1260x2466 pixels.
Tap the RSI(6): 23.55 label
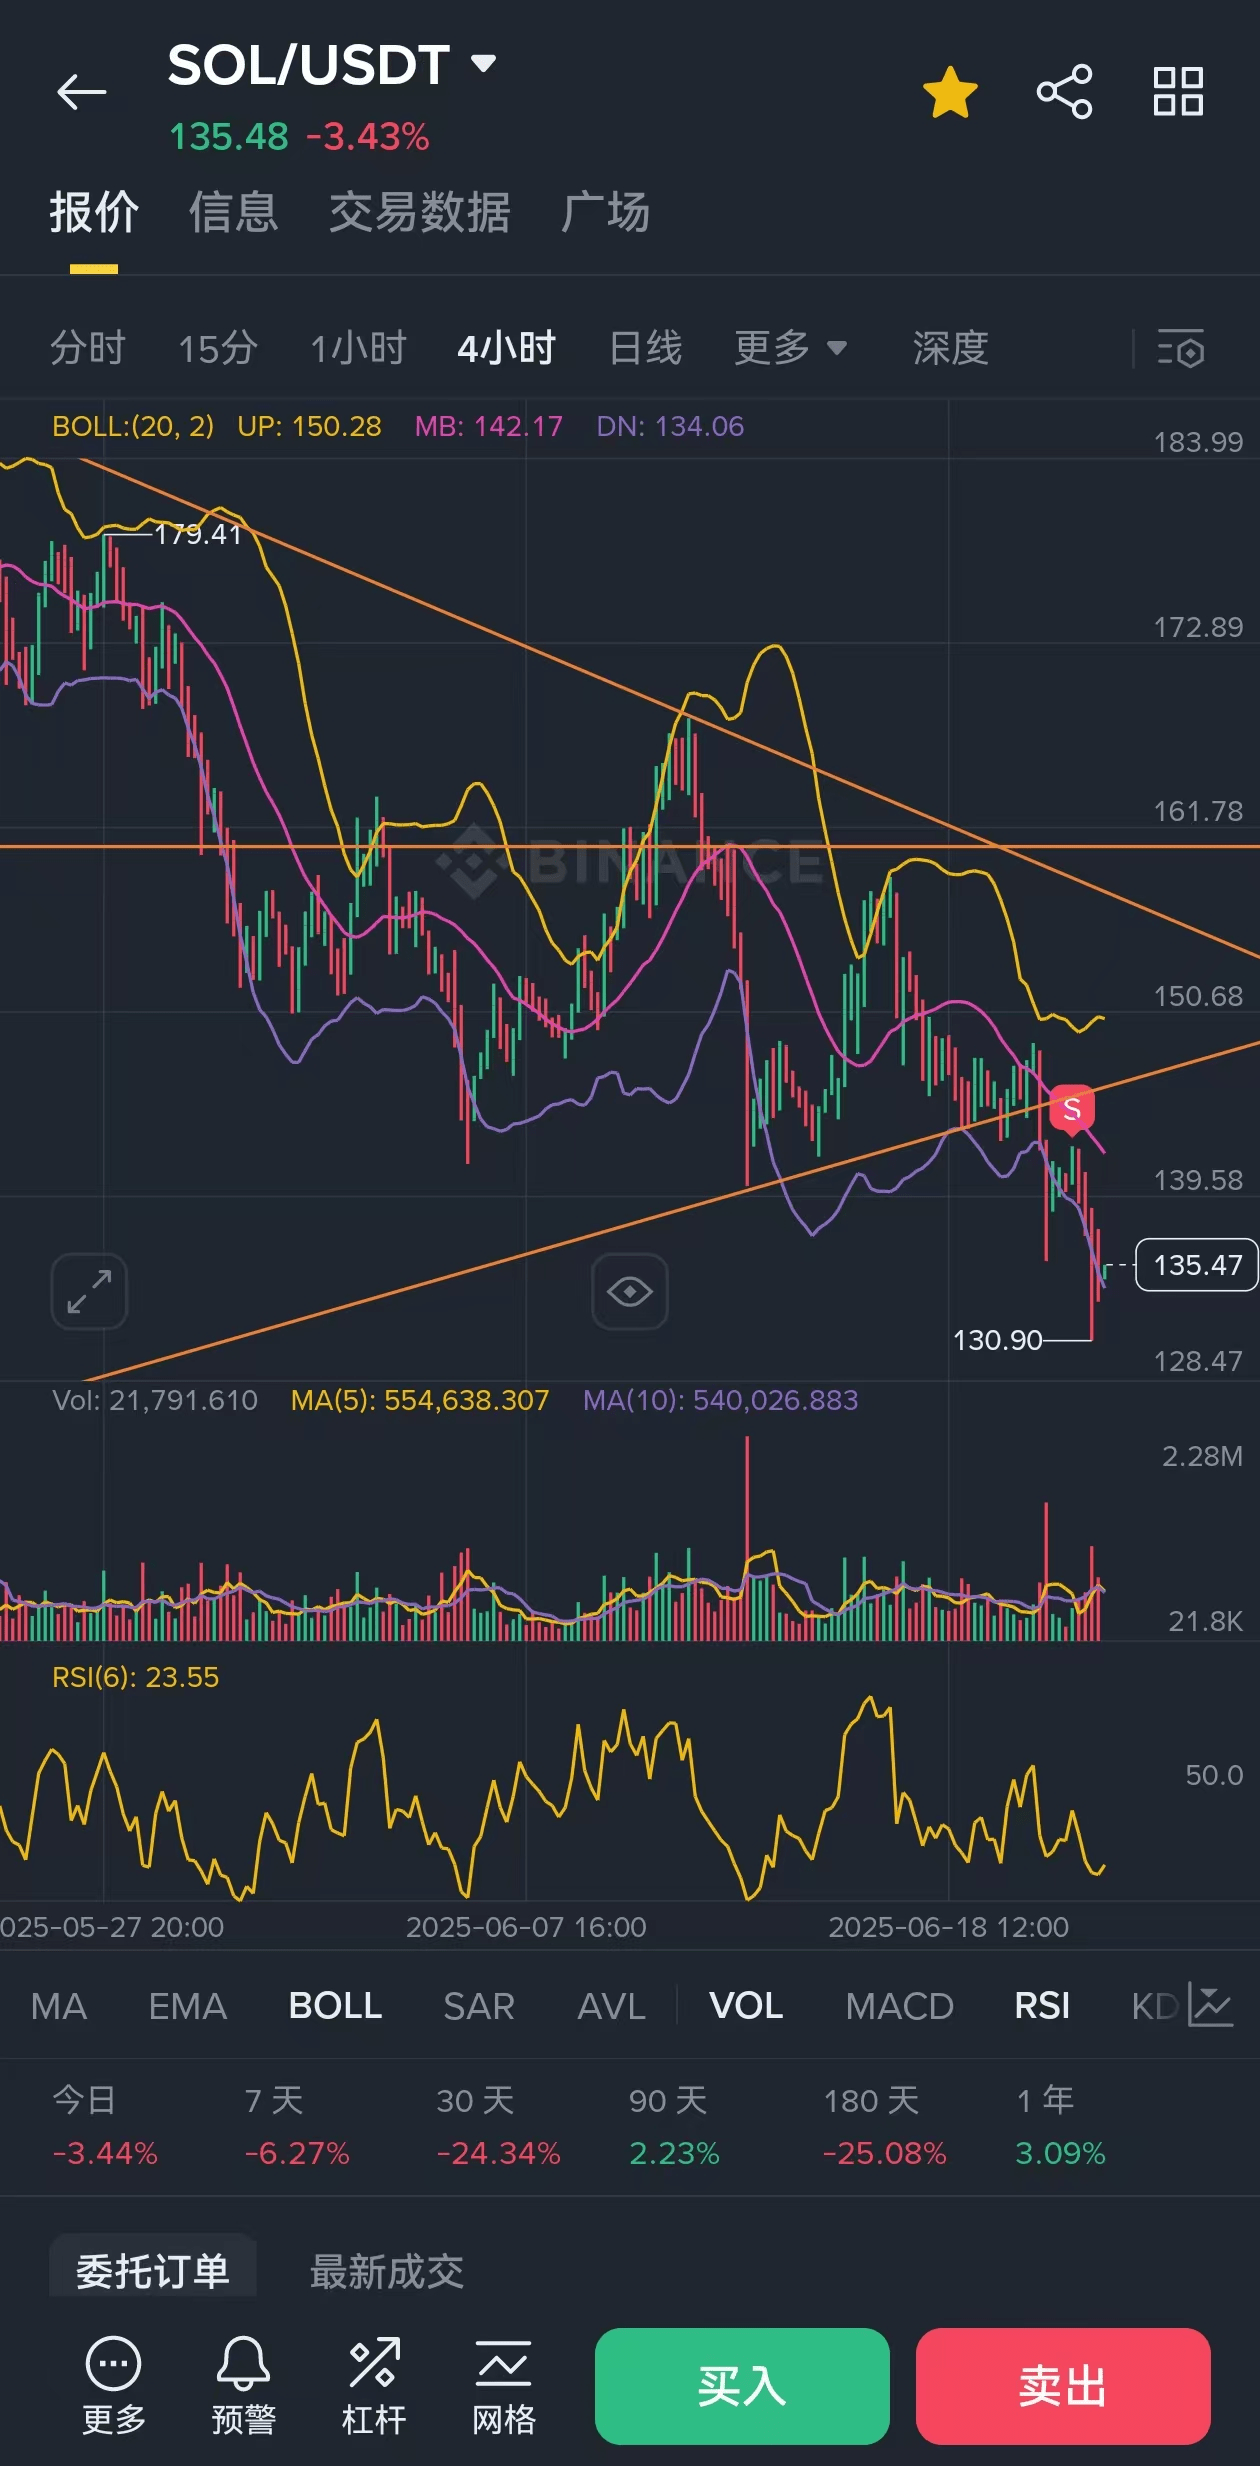pos(135,1677)
